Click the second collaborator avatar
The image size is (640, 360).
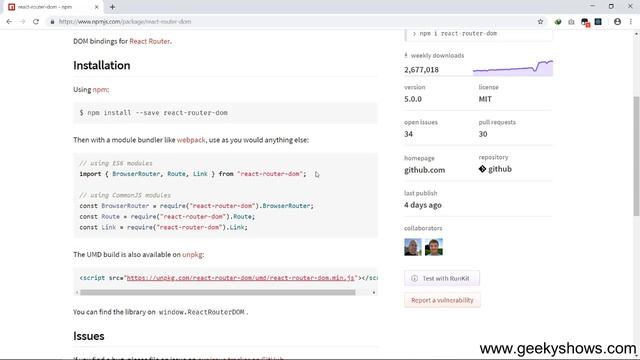433,247
